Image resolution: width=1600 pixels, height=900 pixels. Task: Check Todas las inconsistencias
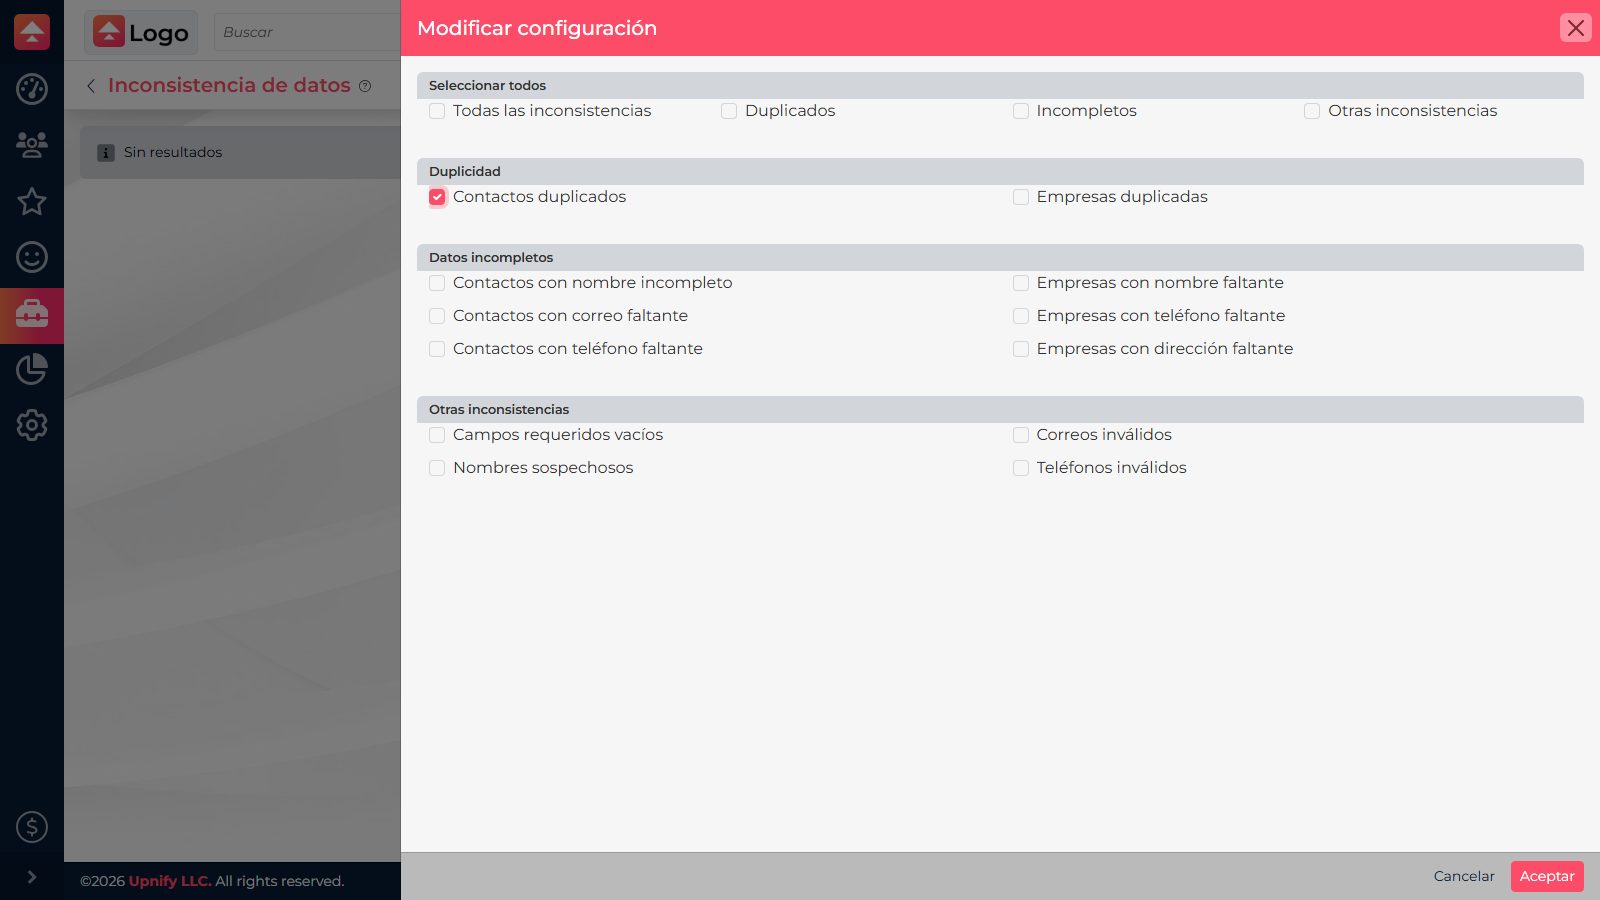437,111
